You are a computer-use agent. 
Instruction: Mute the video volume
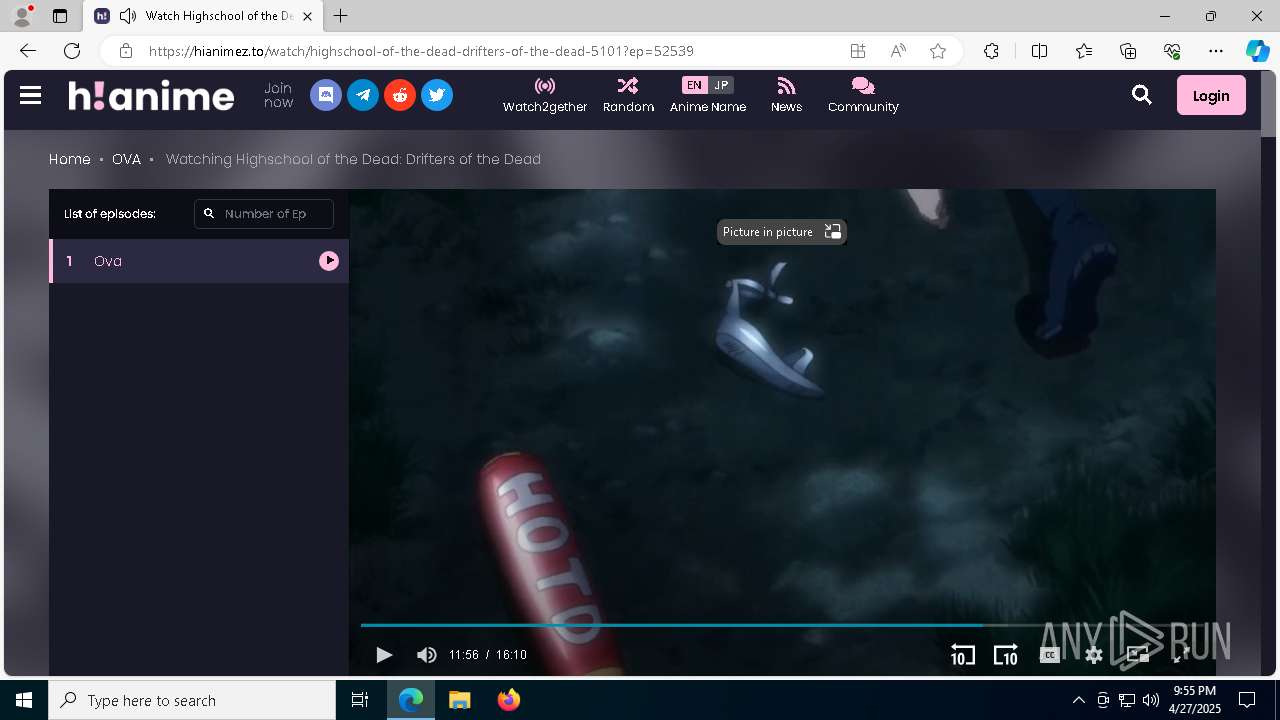(427, 655)
